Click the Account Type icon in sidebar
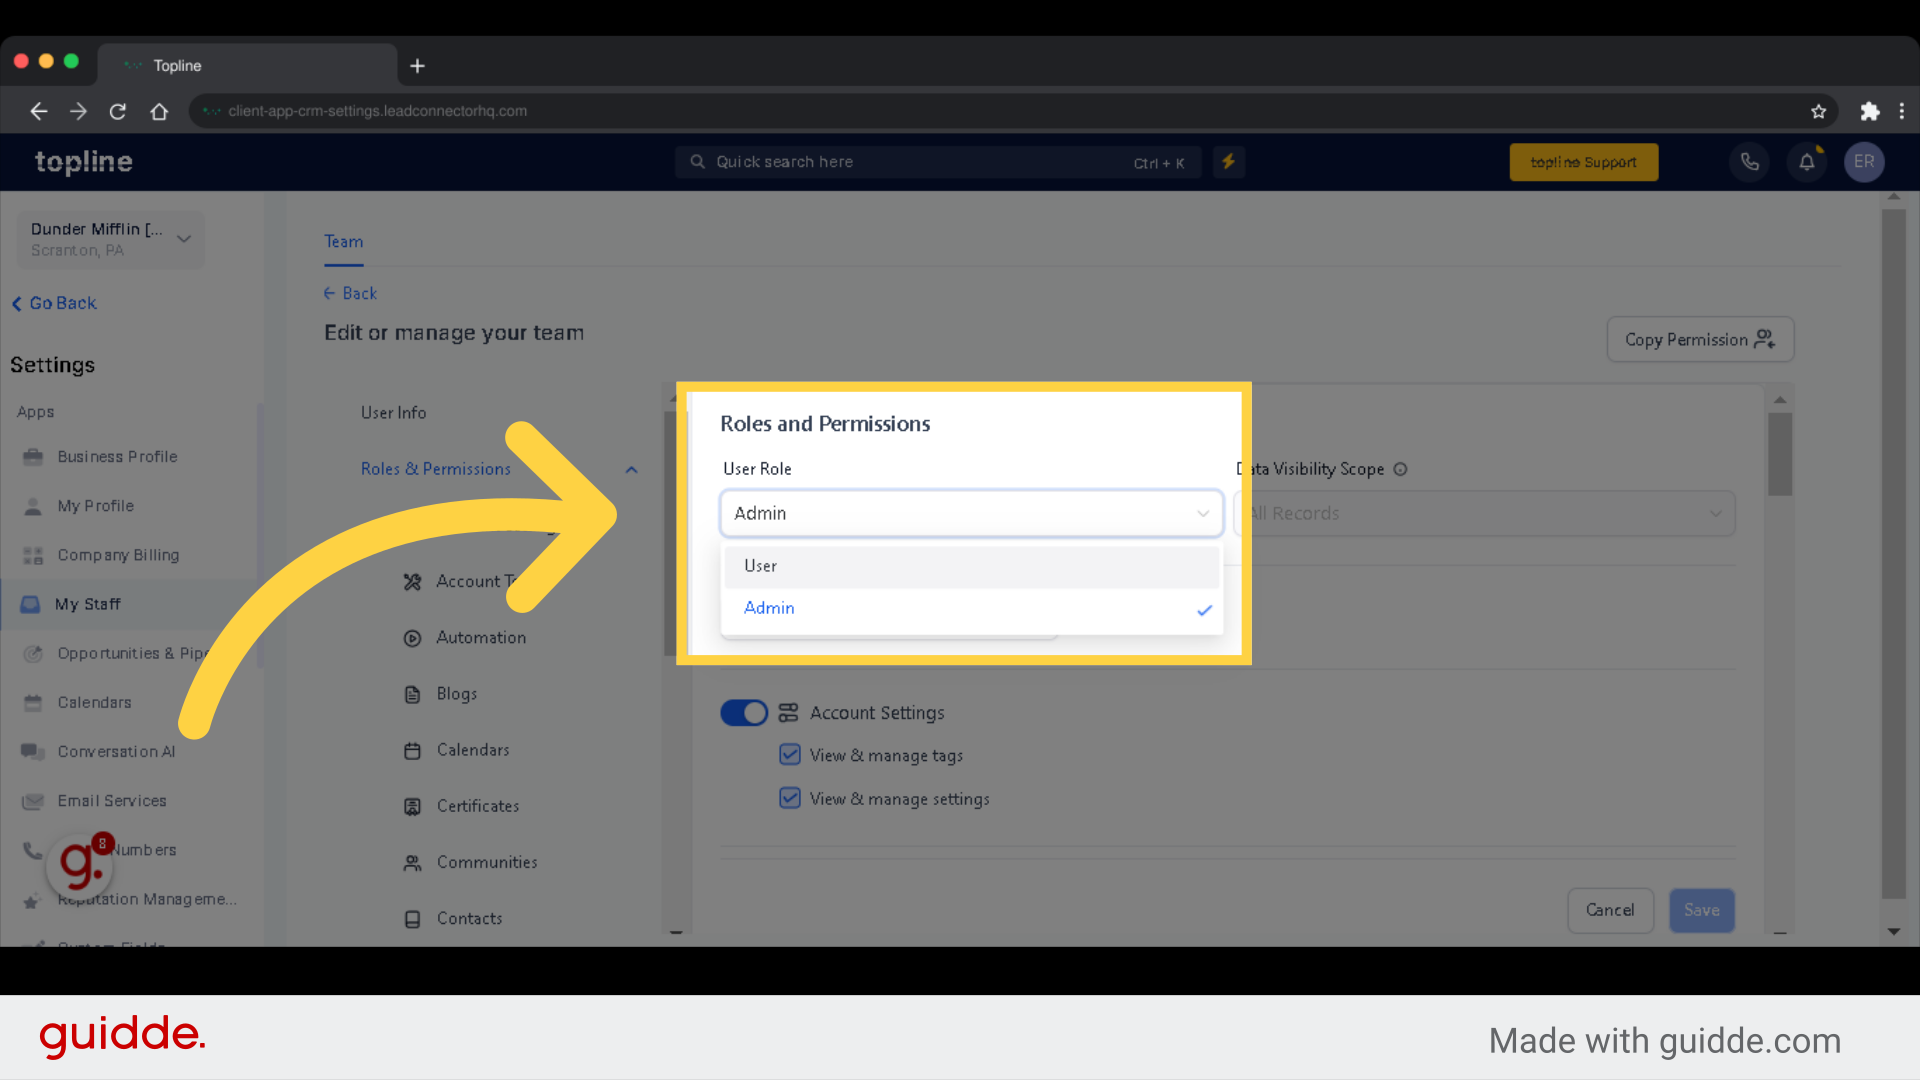This screenshot has width=1920, height=1080. tap(414, 580)
